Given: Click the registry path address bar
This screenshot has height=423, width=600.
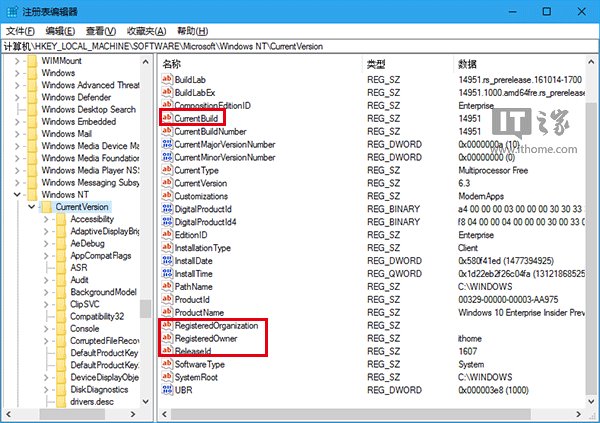Looking at the screenshot, I should coord(300,46).
